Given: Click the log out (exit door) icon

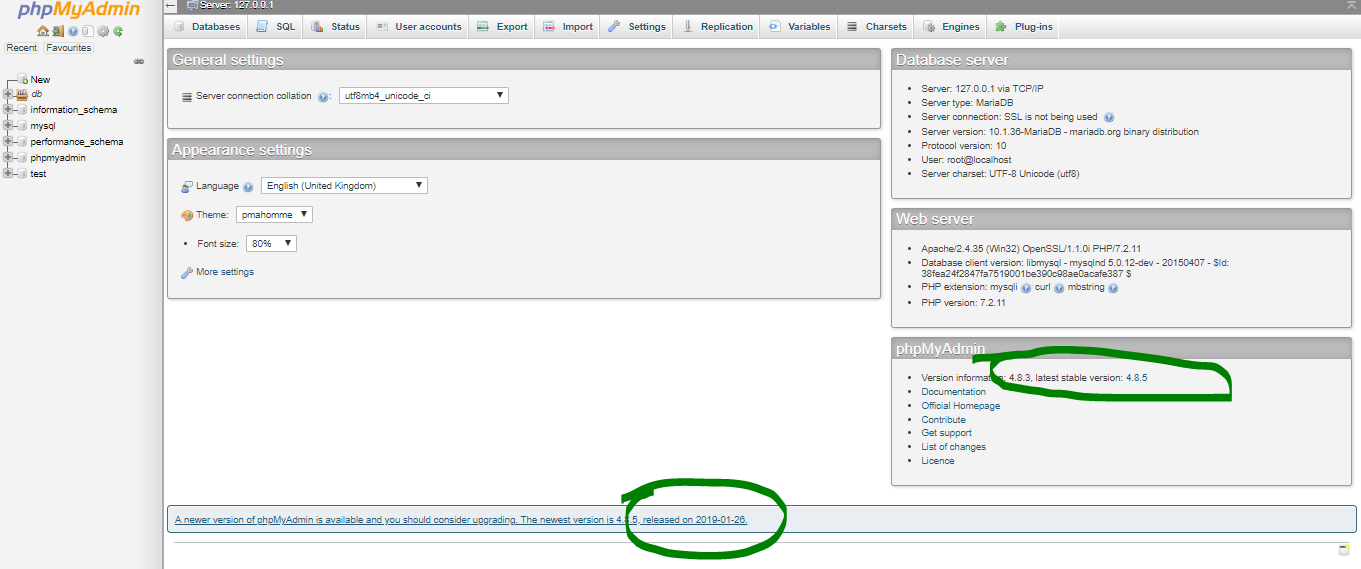Looking at the screenshot, I should coord(58,31).
